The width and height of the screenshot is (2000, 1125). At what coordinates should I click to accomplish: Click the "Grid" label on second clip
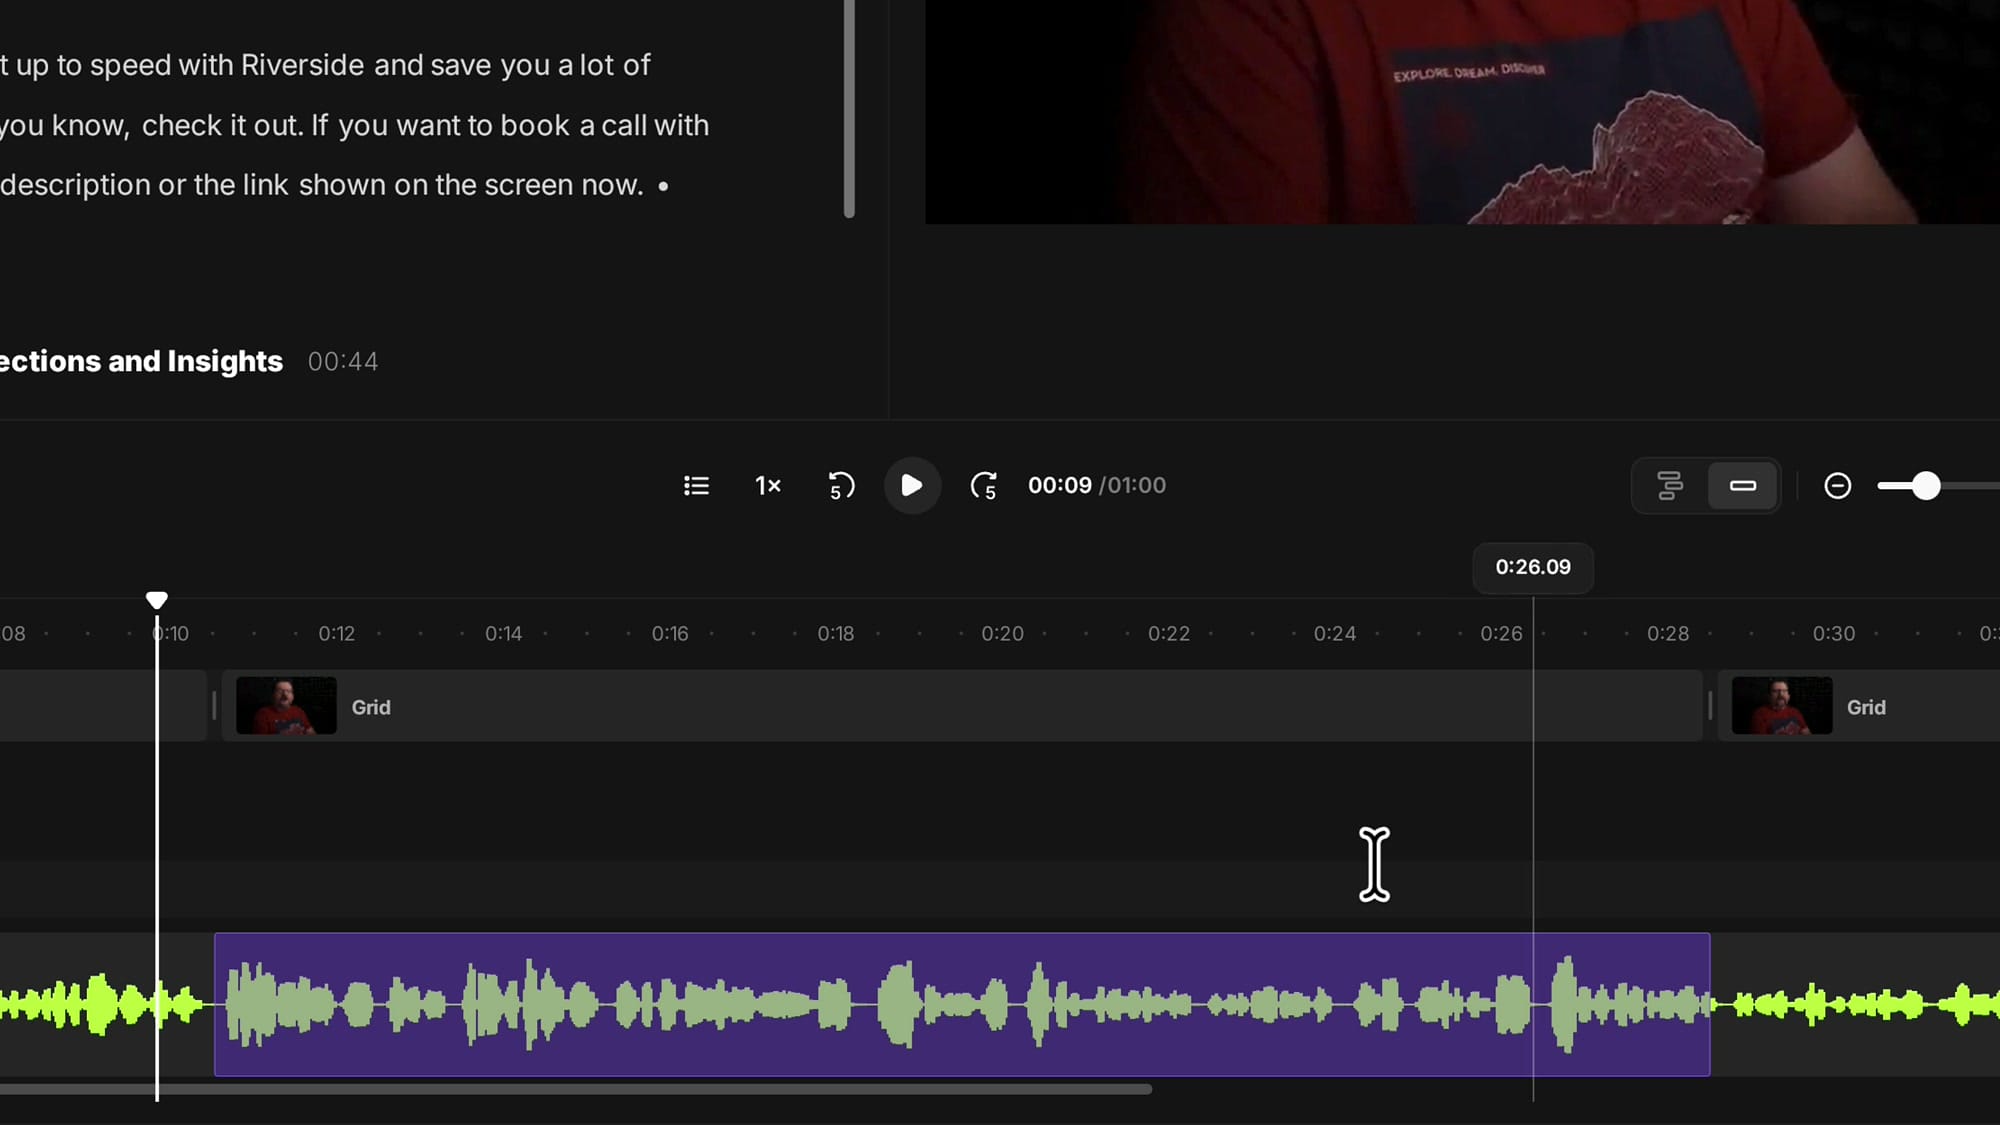pyautogui.click(x=1866, y=707)
